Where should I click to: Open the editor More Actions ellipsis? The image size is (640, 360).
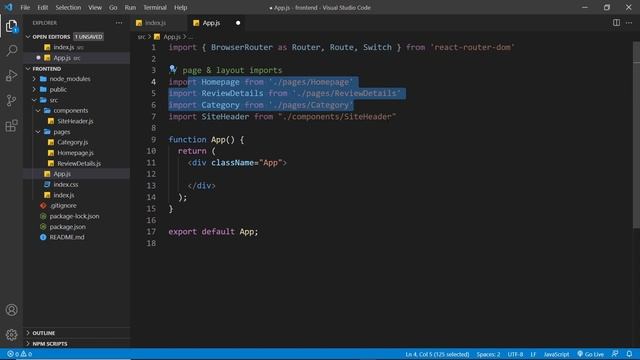(629, 23)
